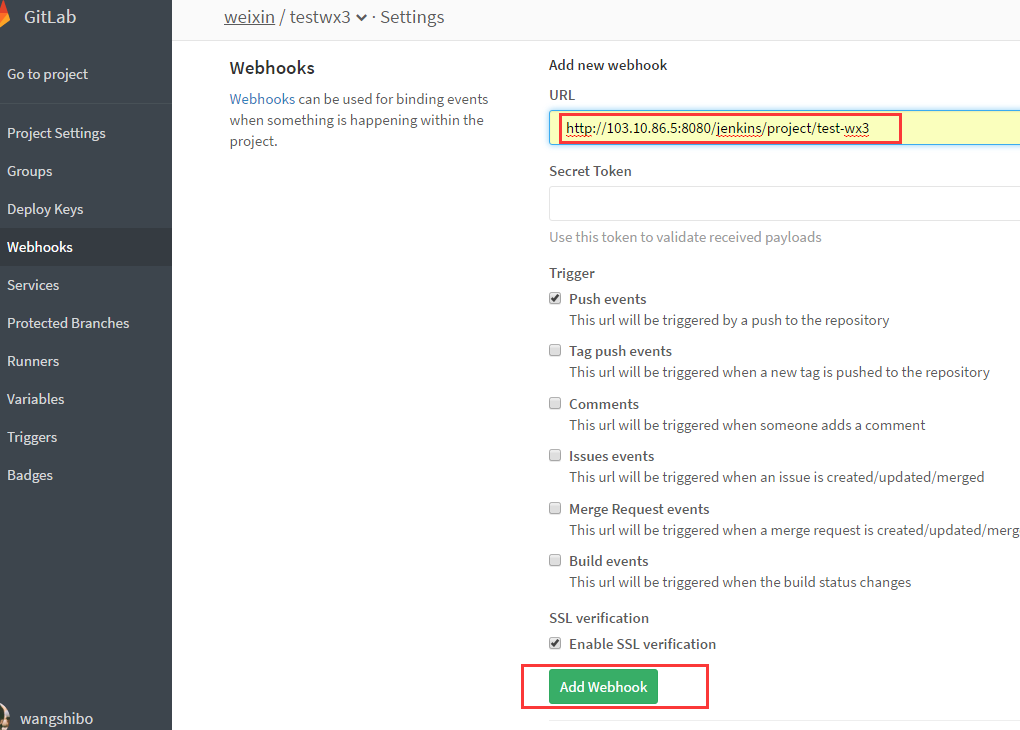The height and width of the screenshot is (730, 1020).
Task: Click the Settings breadcrumb text
Action: [x=412, y=17]
